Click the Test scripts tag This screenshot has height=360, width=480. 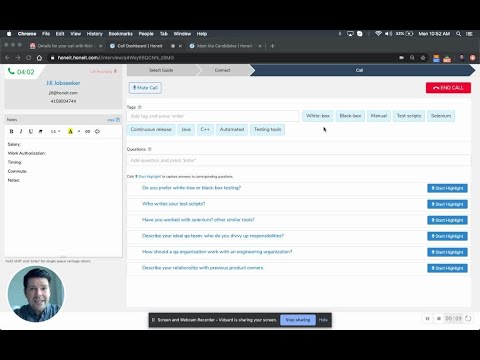pos(409,116)
